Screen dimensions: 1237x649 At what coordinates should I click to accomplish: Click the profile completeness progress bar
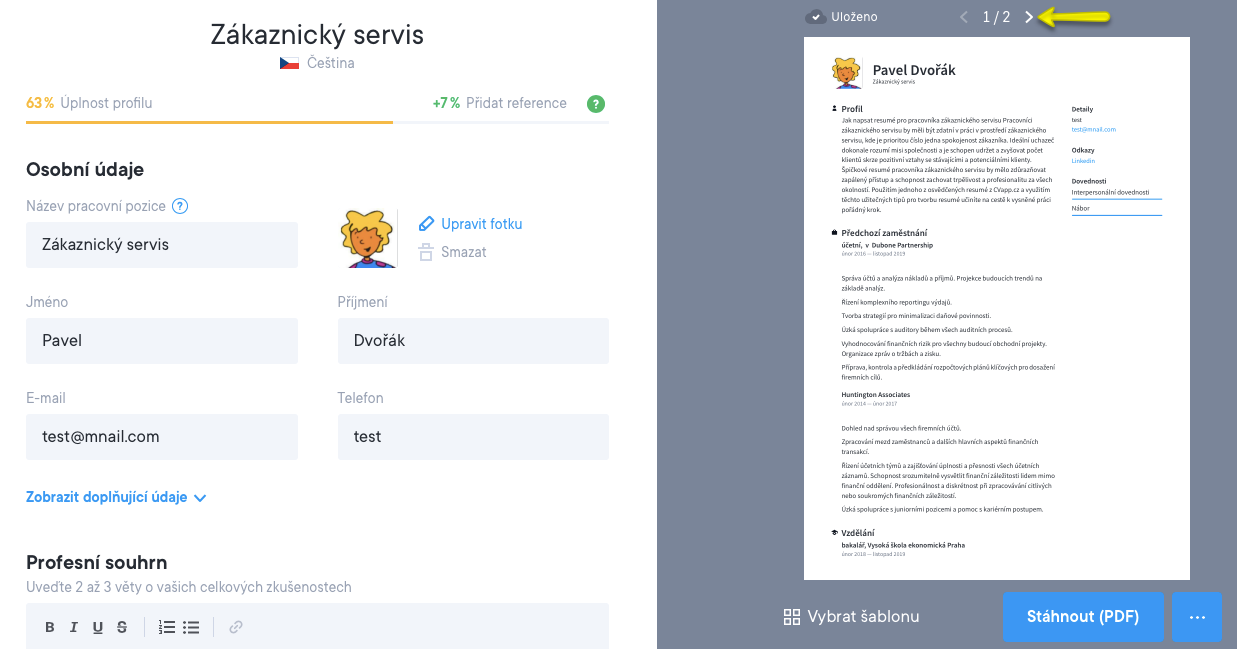point(317,122)
